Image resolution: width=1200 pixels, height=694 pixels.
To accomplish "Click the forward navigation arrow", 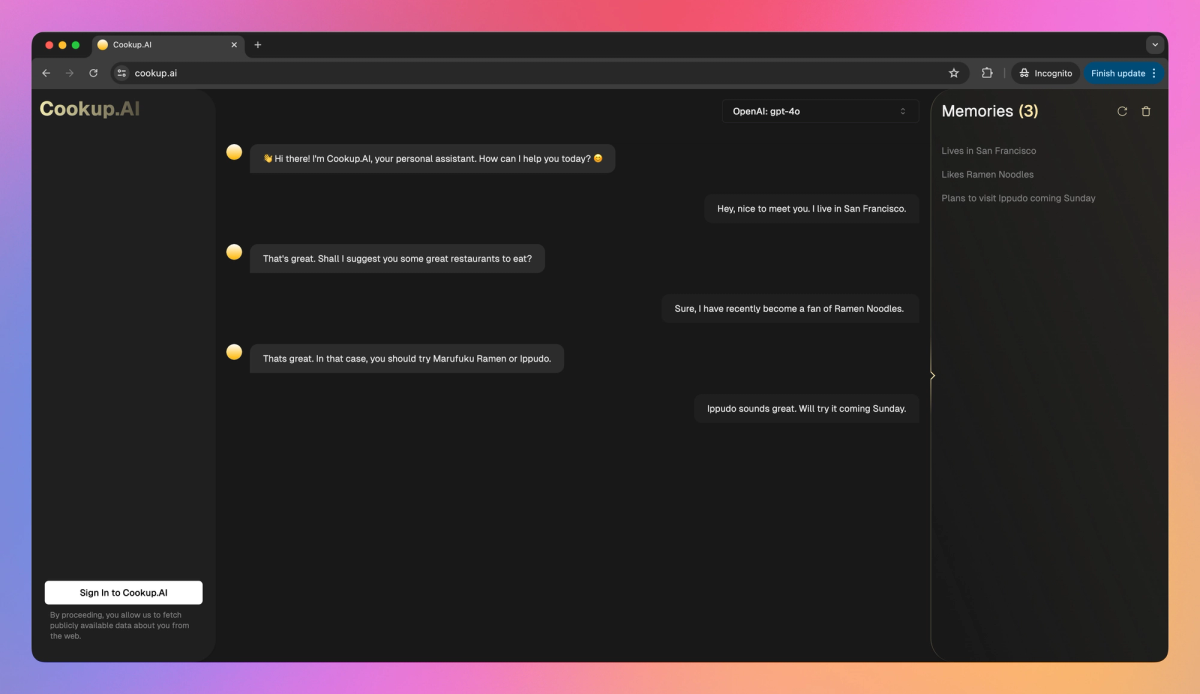I will pyautogui.click(x=69, y=73).
